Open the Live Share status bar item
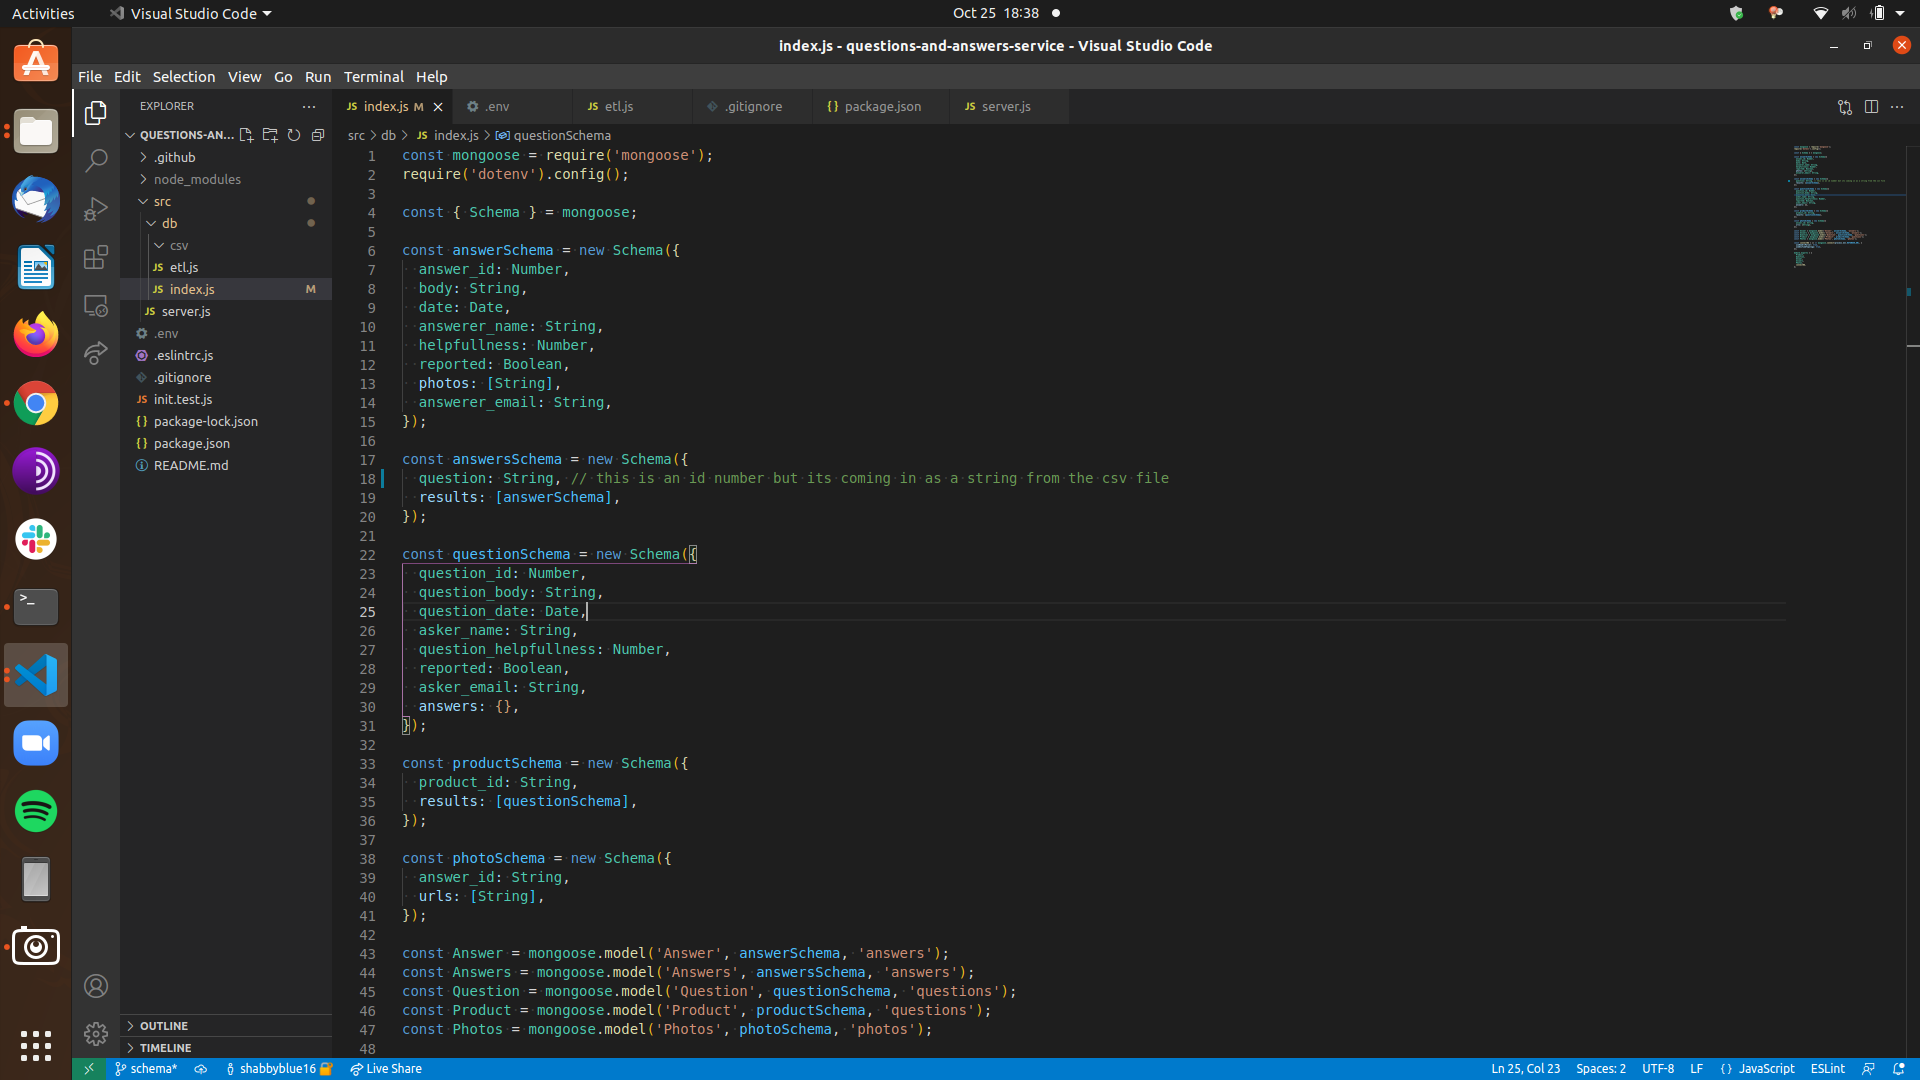Screen dimensions: 1920x1080 [x=386, y=1068]
